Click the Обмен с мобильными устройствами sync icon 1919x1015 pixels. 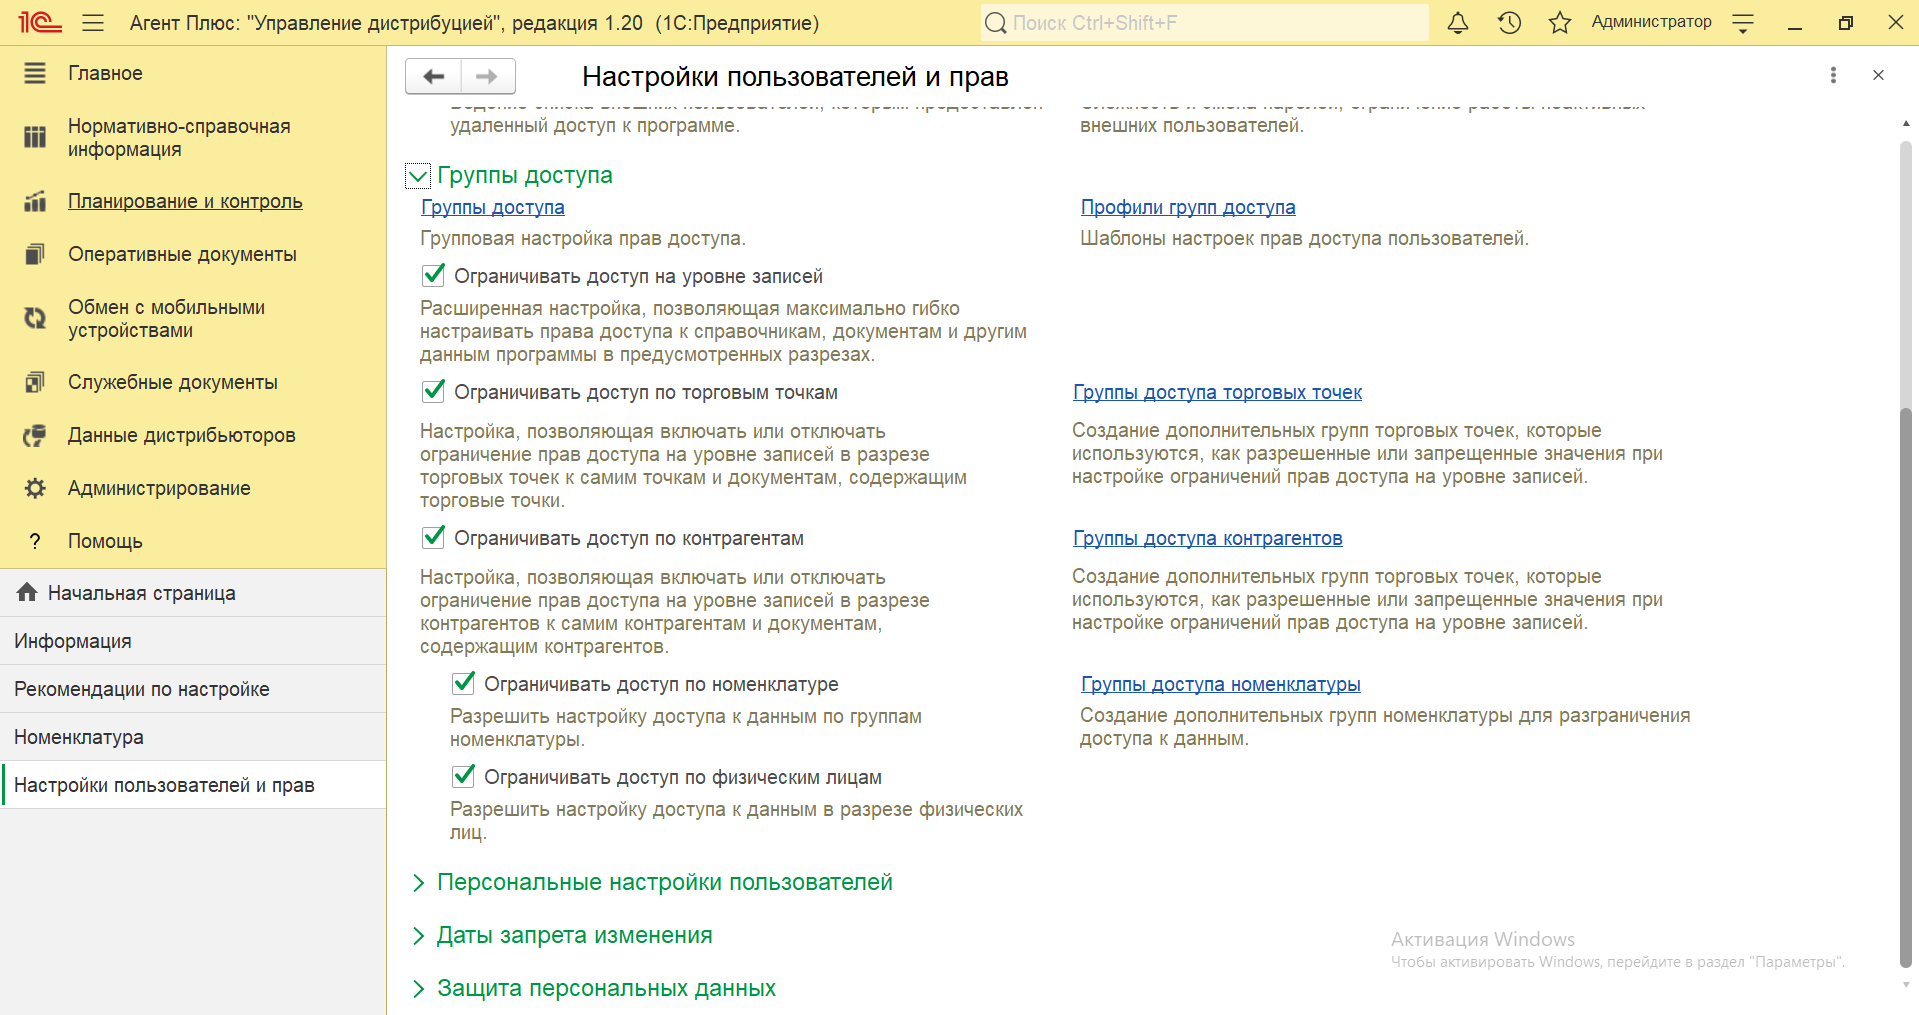[x=35, y=318]
